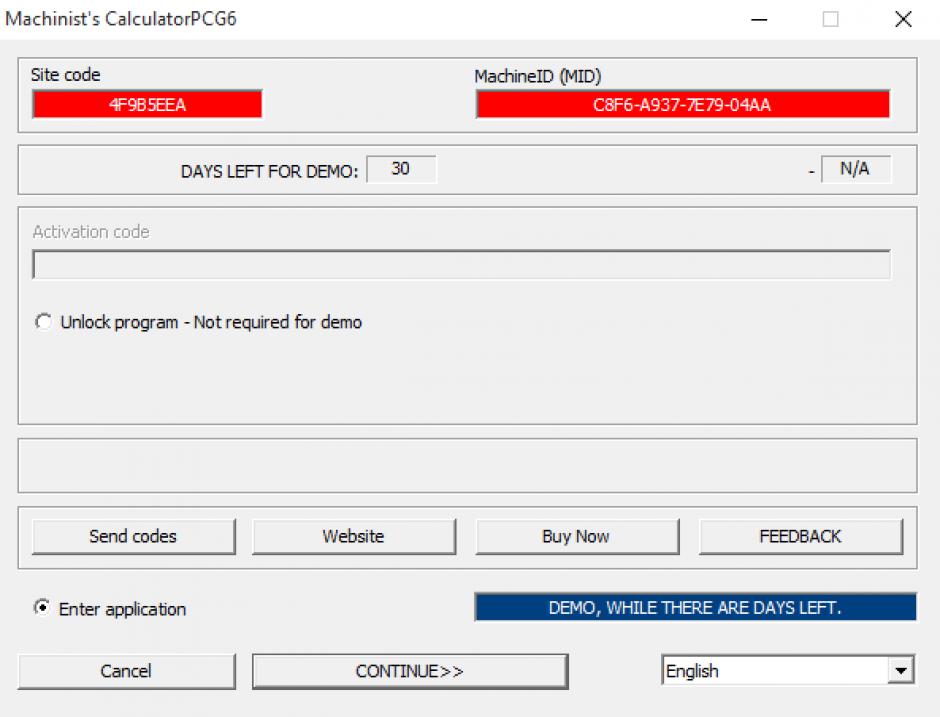Screen dimensions: 940x717
Task: Click the Cancel button
Action: (x=126, y=671)
